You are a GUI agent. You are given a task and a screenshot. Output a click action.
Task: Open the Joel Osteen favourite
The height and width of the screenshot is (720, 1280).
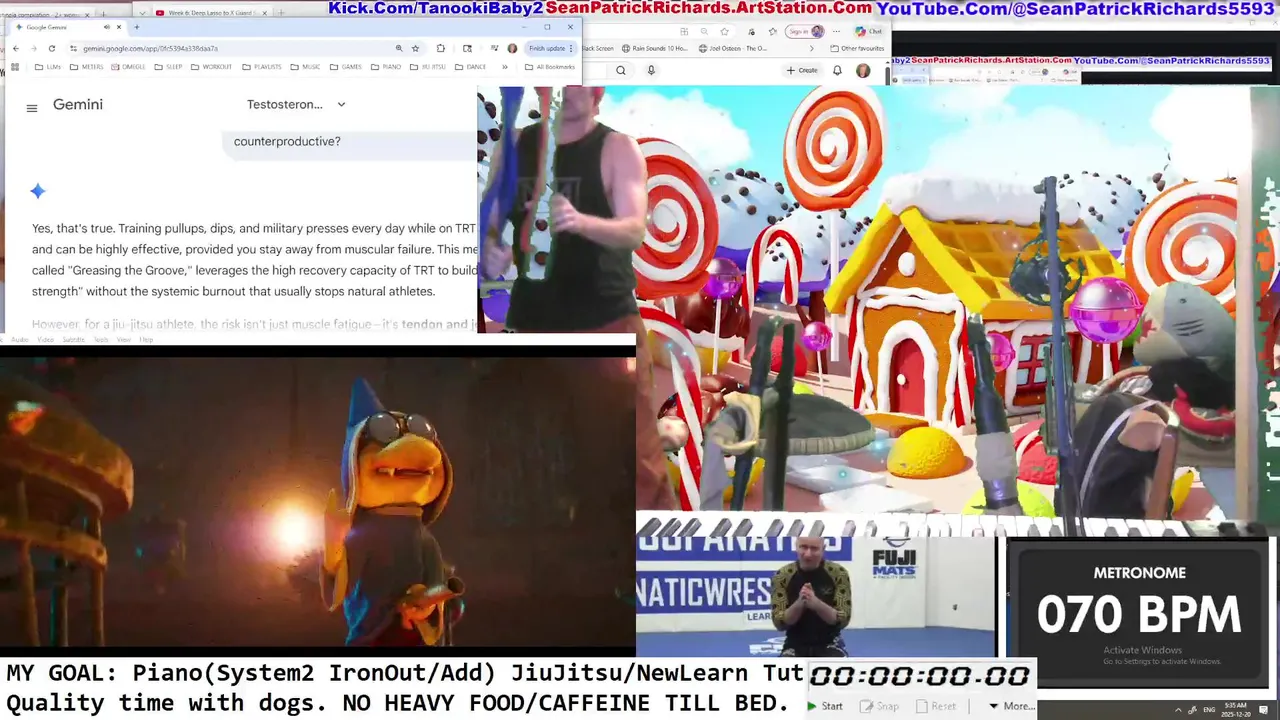[733, 48]
